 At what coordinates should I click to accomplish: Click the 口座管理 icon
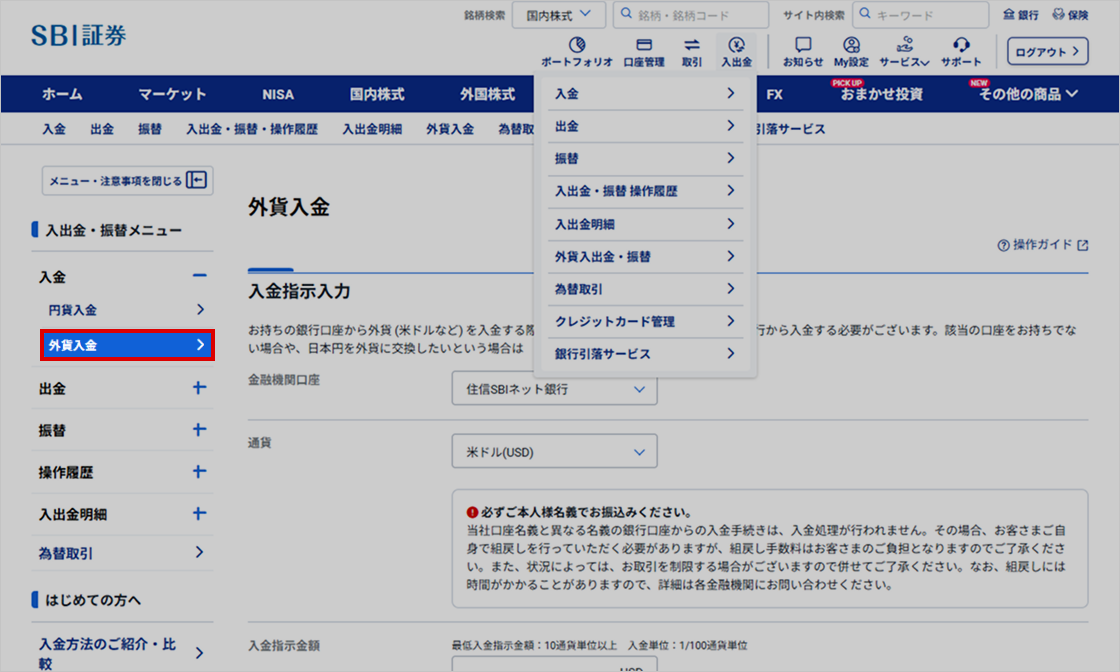(x=643, y=46)
